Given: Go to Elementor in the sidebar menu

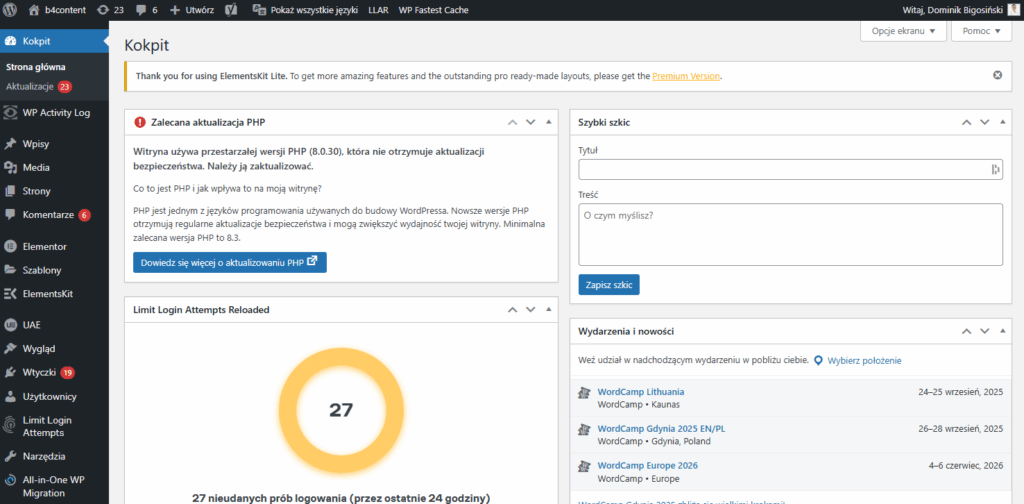Looking at the screenshot, I should [44, 246].
